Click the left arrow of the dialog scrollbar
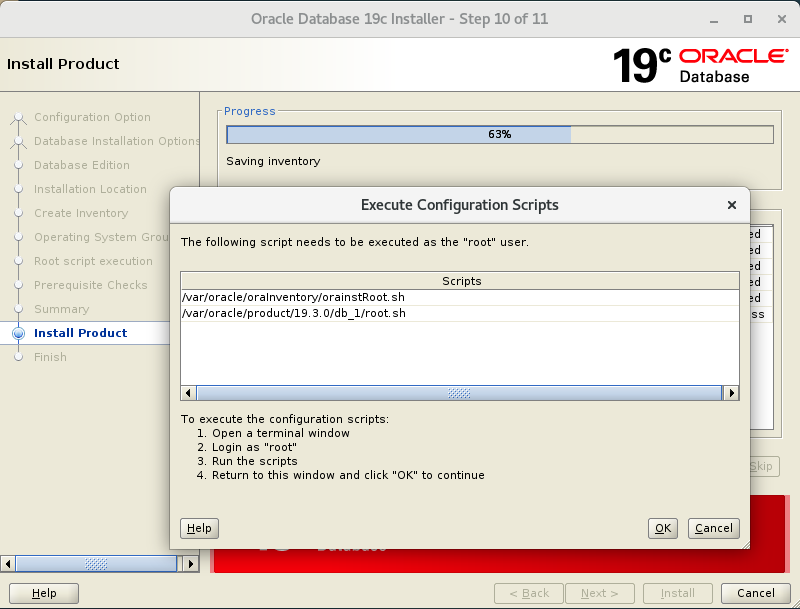 point(186,393)
